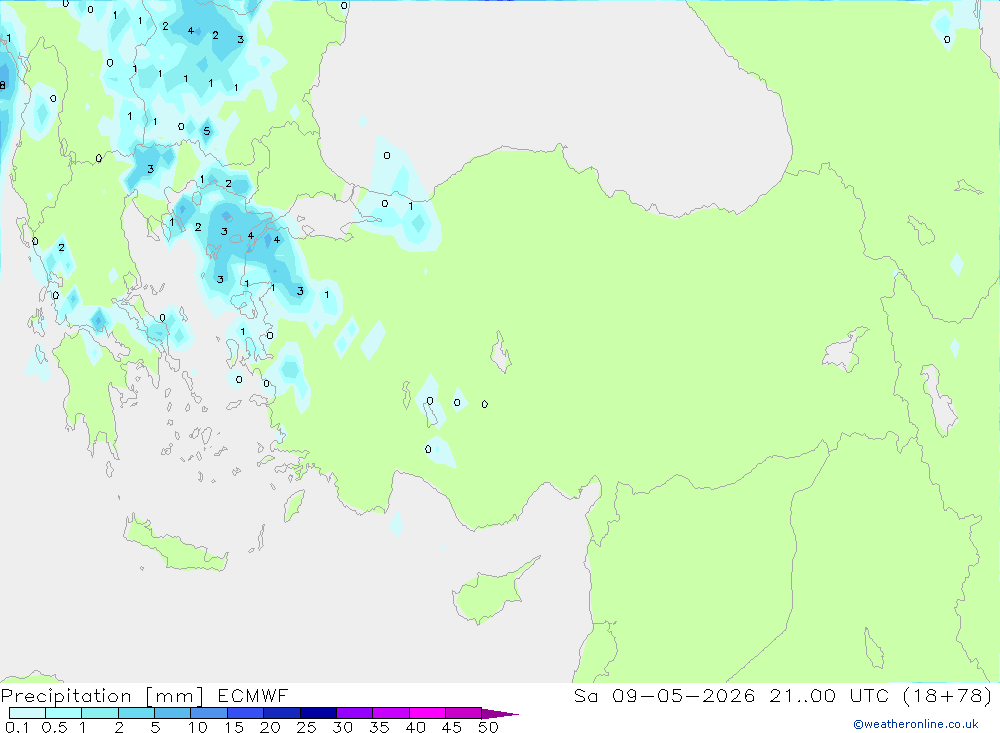Click the 0.1–0.5 mm legend color box
The height and width of the screenshot is (733, 1000).
coord(27,713)
